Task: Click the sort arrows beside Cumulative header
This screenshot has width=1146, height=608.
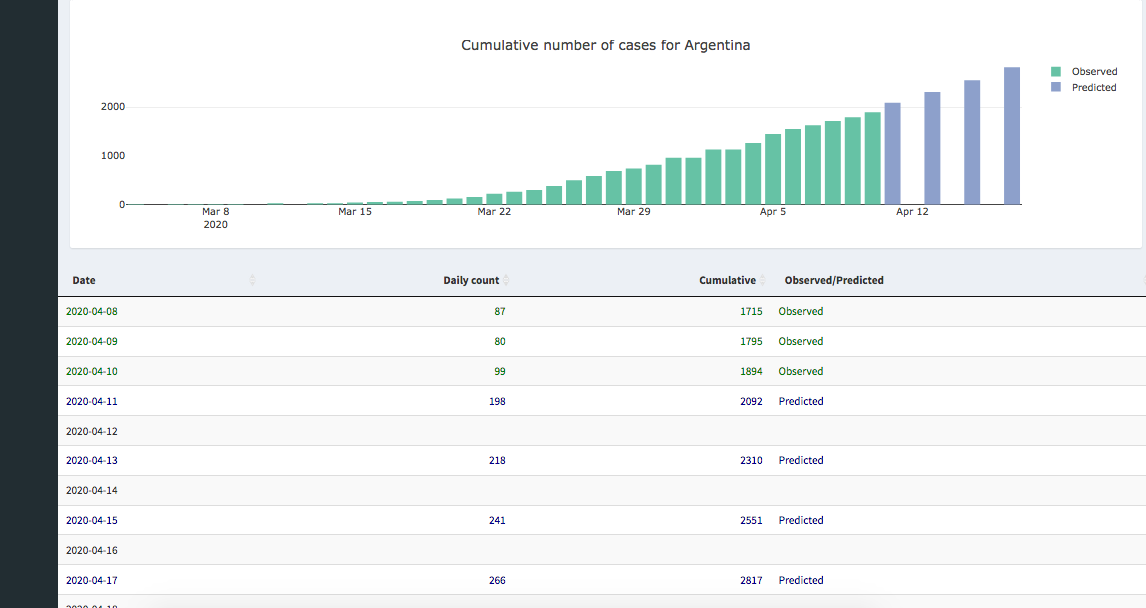Action: 763,281
